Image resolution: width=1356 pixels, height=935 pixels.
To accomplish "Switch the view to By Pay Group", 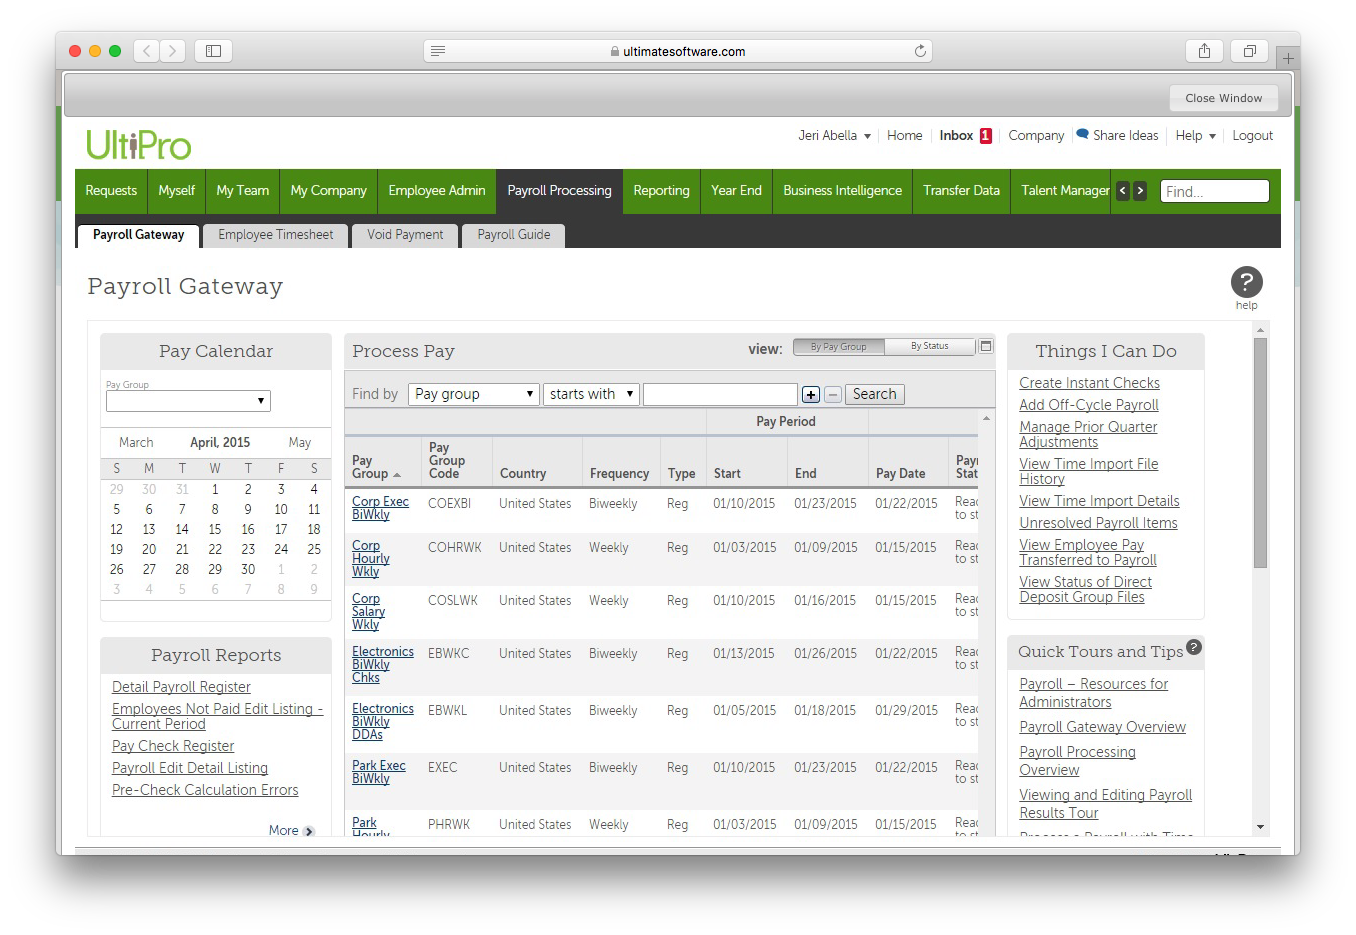I will click(x=838, y=347).
